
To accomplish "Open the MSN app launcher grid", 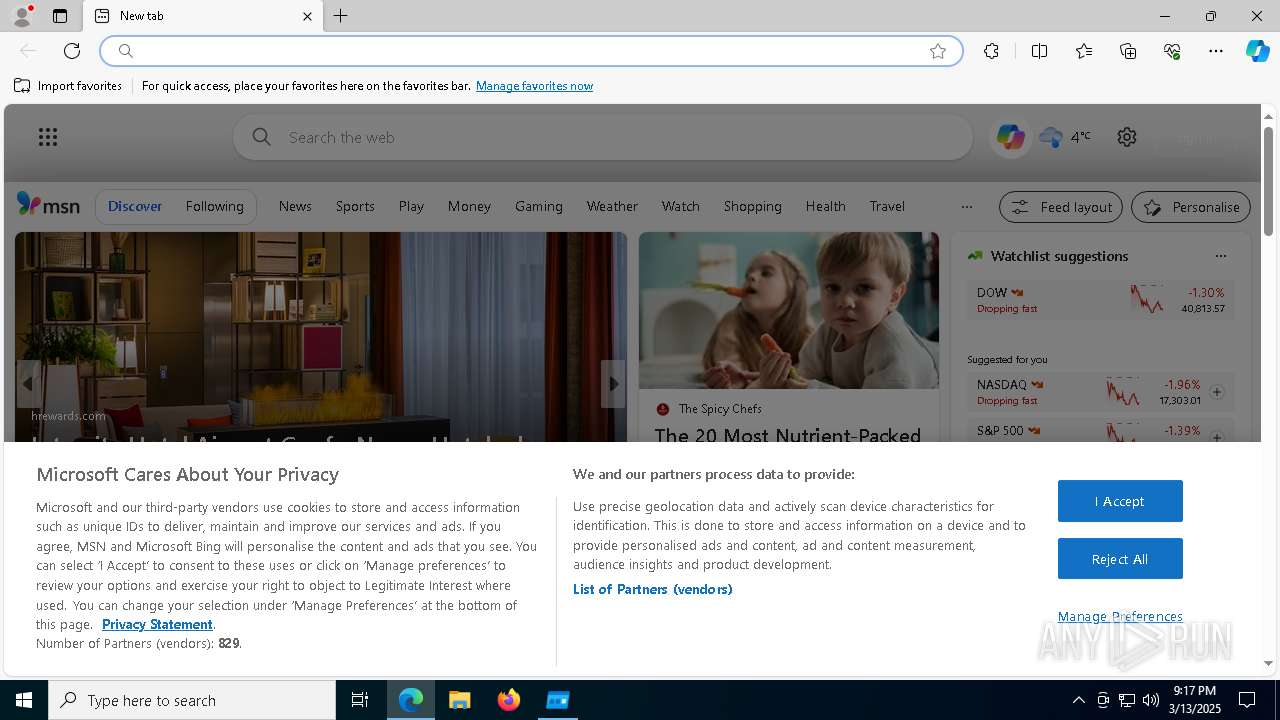I will point(48,137).
